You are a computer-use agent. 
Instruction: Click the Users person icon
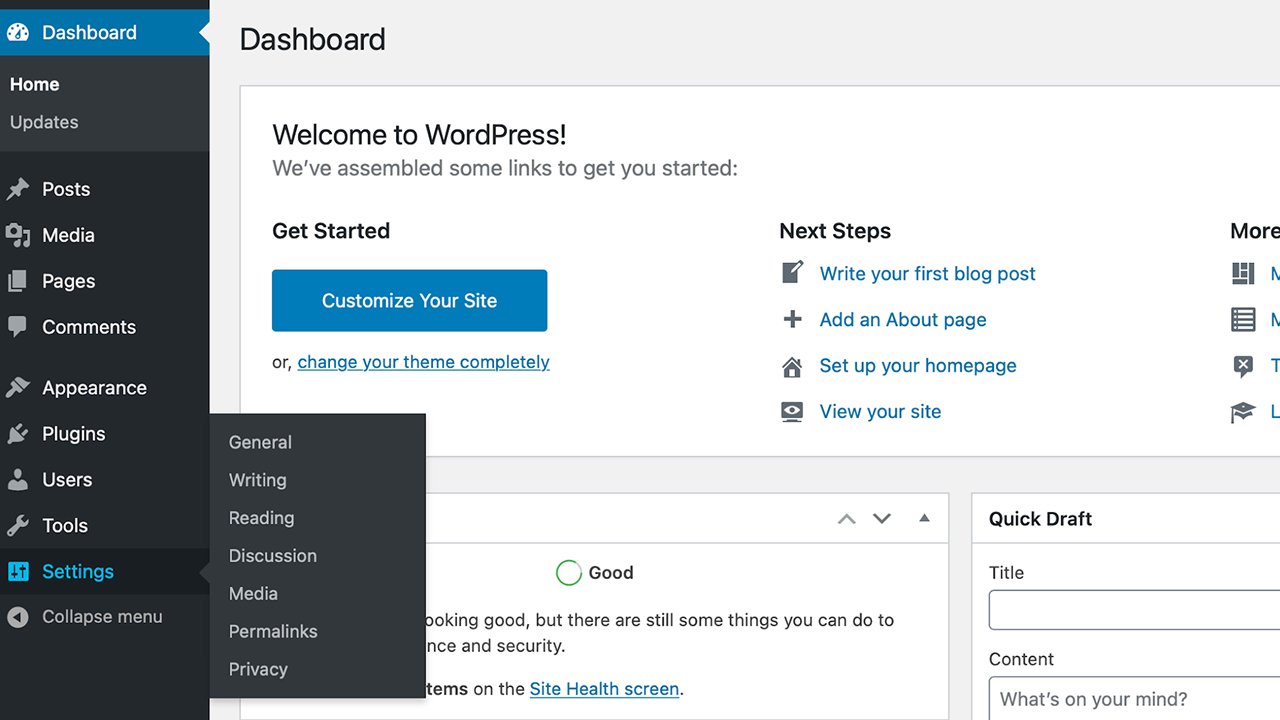pos(18,480)
